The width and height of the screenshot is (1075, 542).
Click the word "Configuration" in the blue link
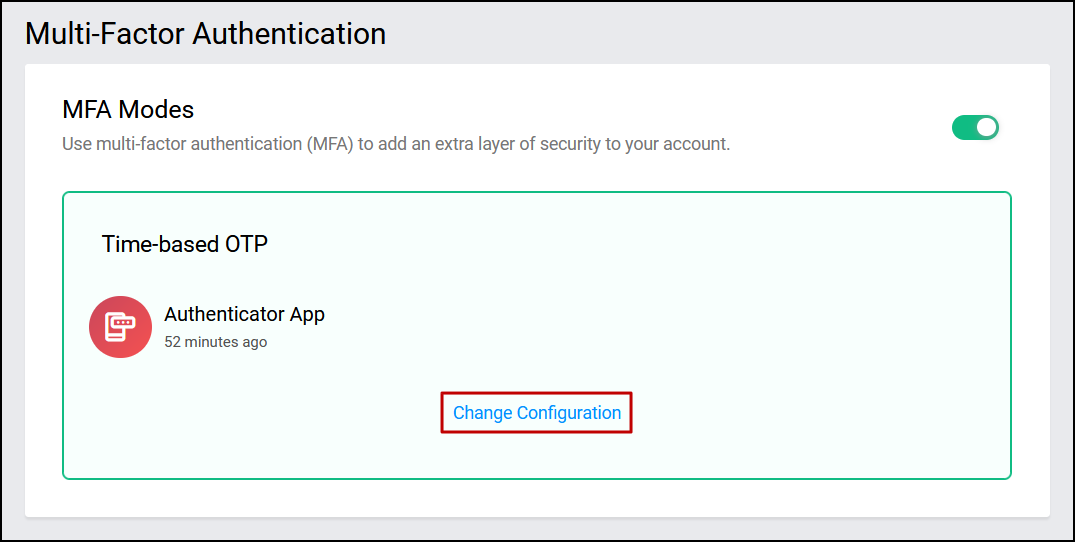[x=569, y=413]
